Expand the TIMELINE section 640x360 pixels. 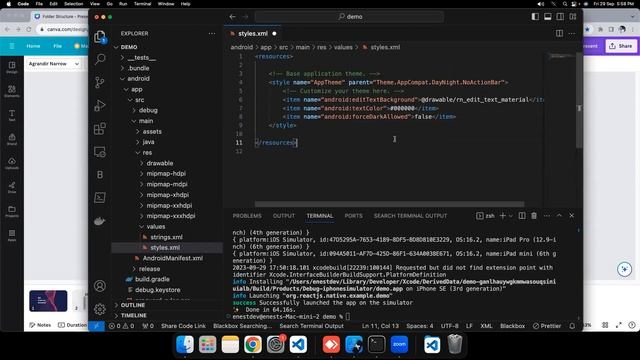[x=133, y=316]
